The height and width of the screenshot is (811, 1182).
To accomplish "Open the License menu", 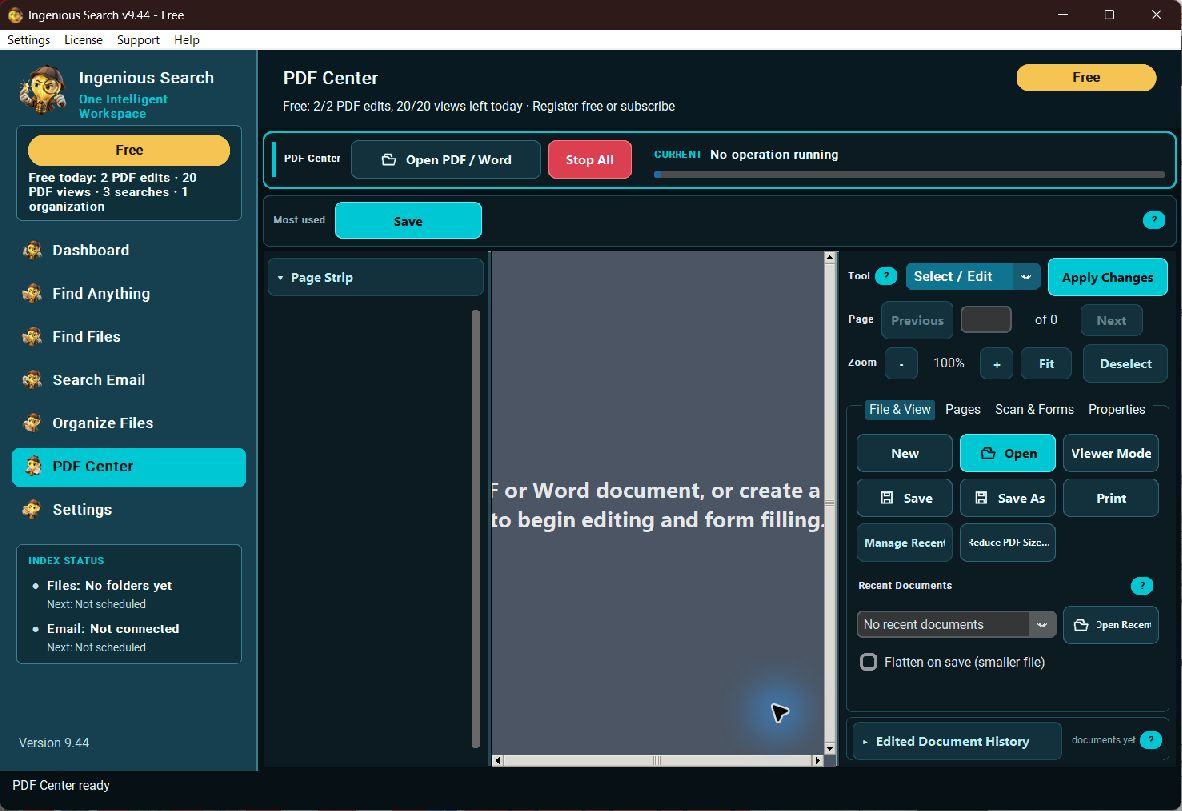I will coord(83,40).
